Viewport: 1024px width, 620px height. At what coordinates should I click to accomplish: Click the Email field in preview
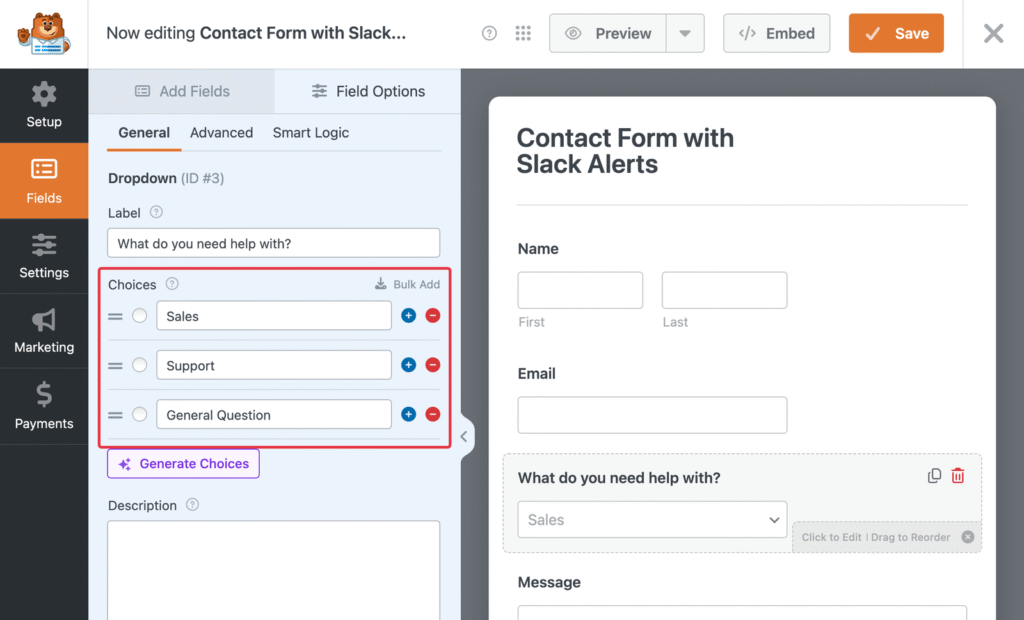pos(652,415)
